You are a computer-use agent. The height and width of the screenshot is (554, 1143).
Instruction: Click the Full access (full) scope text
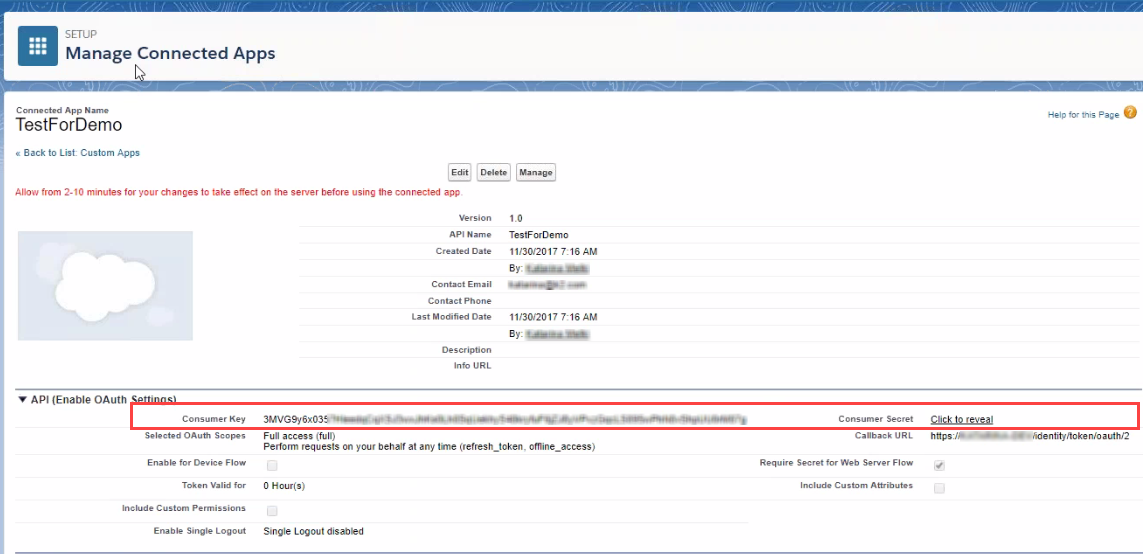pos(299,436)
